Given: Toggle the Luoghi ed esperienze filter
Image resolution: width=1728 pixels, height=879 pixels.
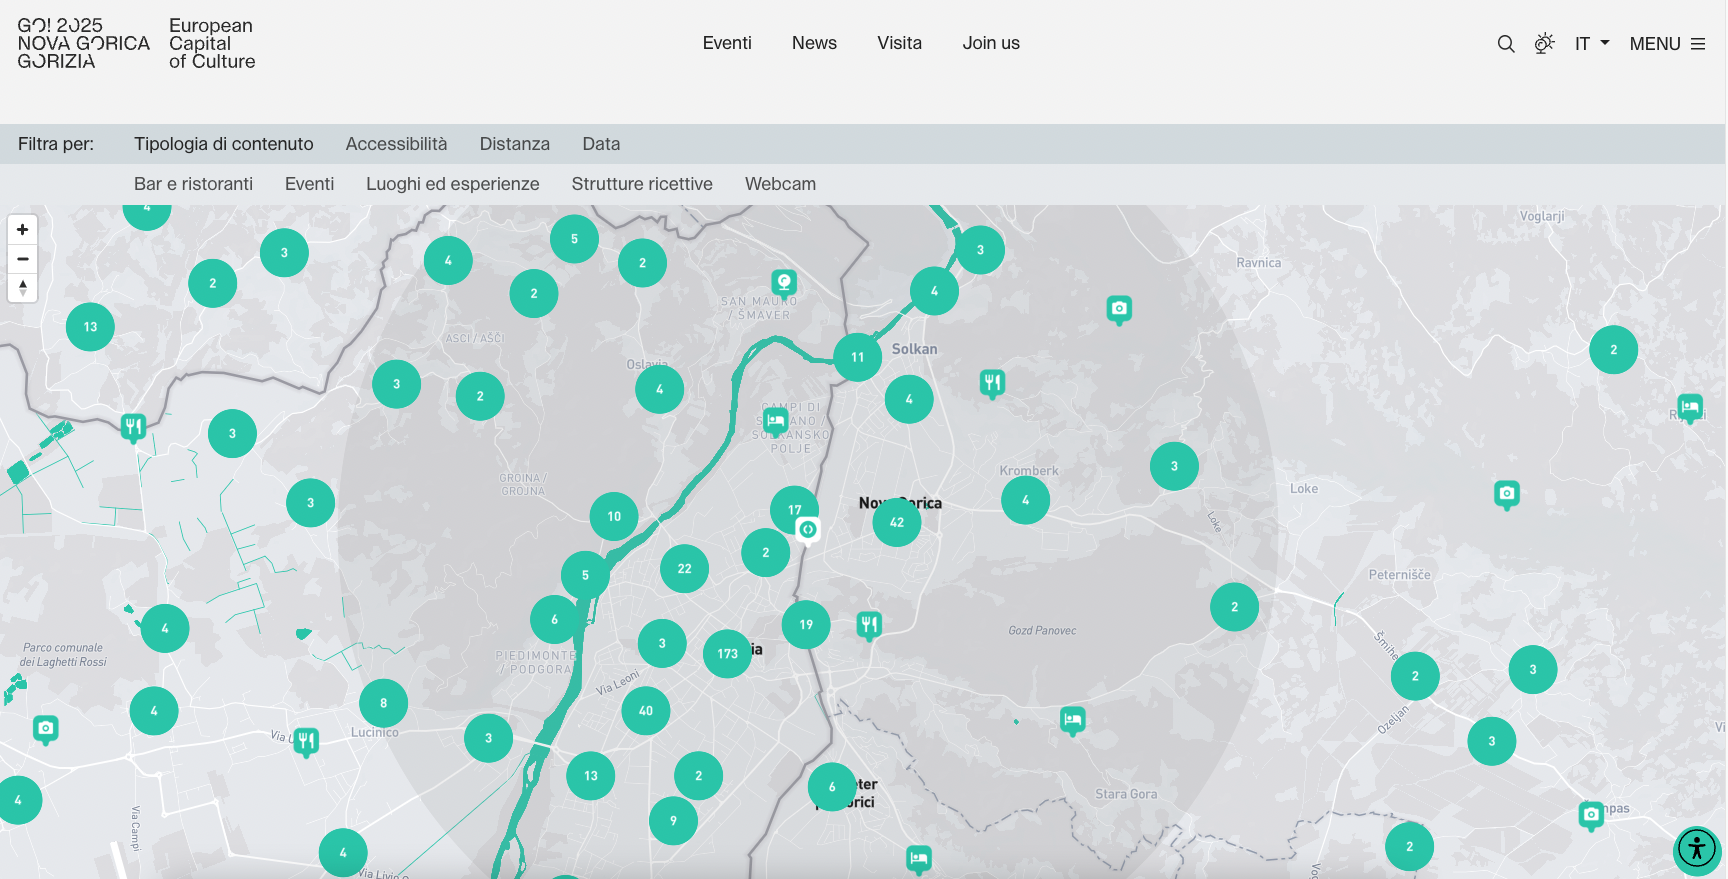Looking at the screenshot, I should pyautogui.click(x=453, y=184).
